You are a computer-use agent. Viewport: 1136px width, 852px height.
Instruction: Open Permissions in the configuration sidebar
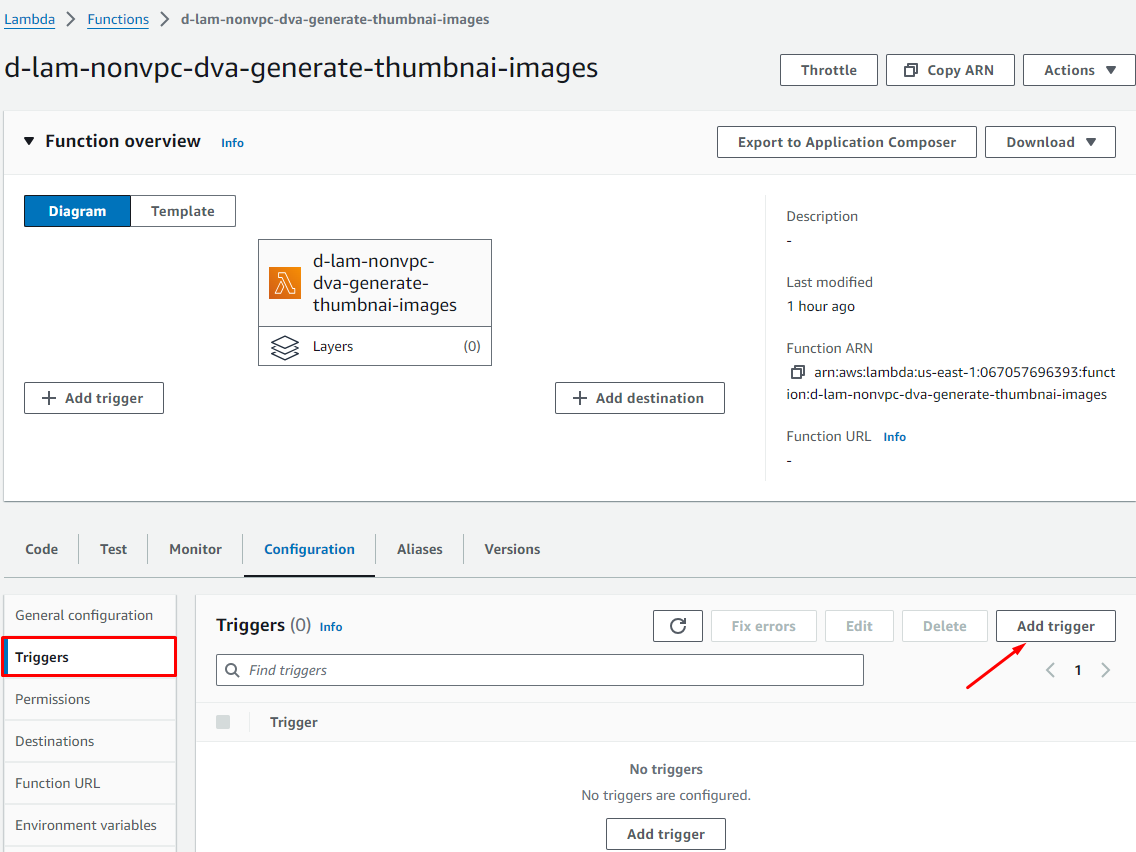click(x=53, y=699)
